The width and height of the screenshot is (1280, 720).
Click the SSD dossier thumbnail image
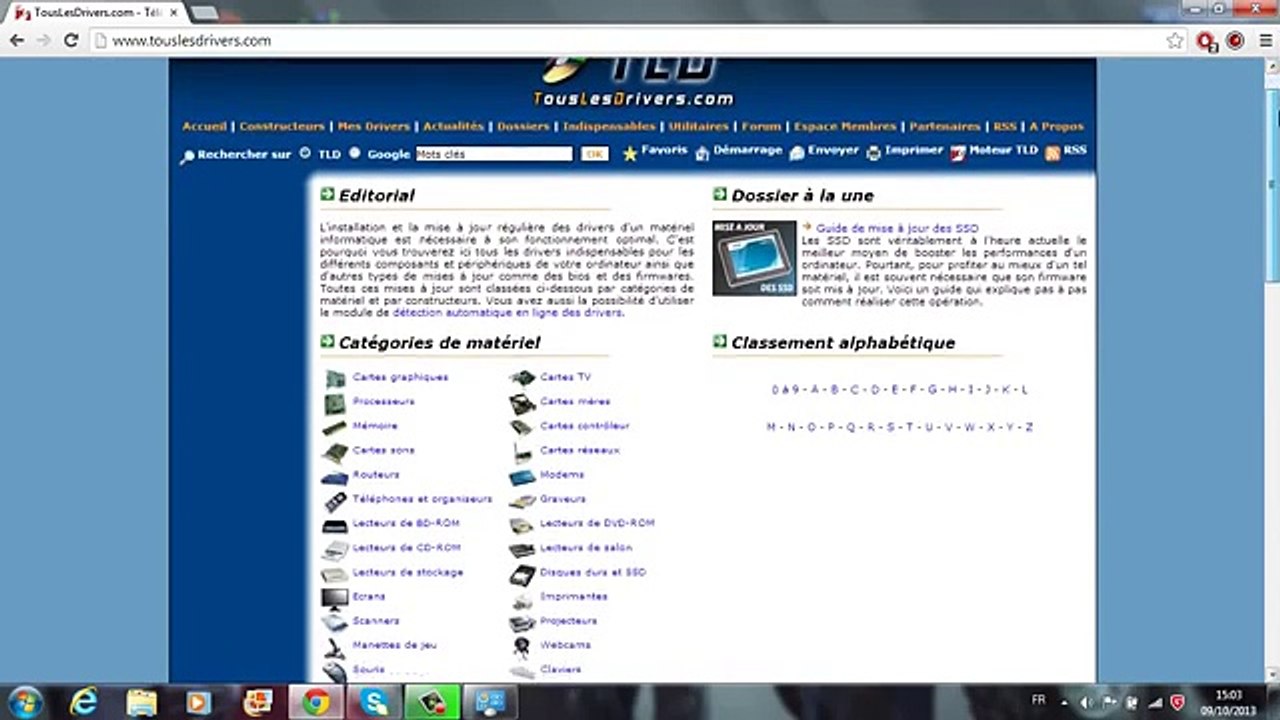754,258
